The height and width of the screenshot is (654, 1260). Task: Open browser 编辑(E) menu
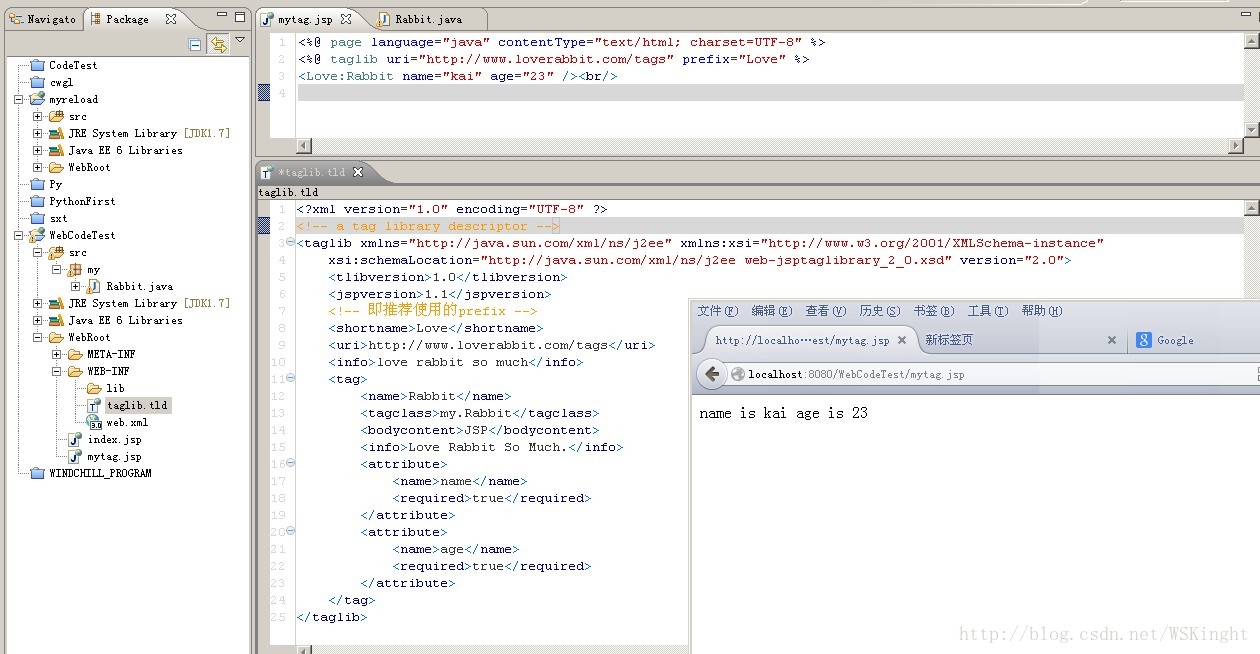point(772,311)
